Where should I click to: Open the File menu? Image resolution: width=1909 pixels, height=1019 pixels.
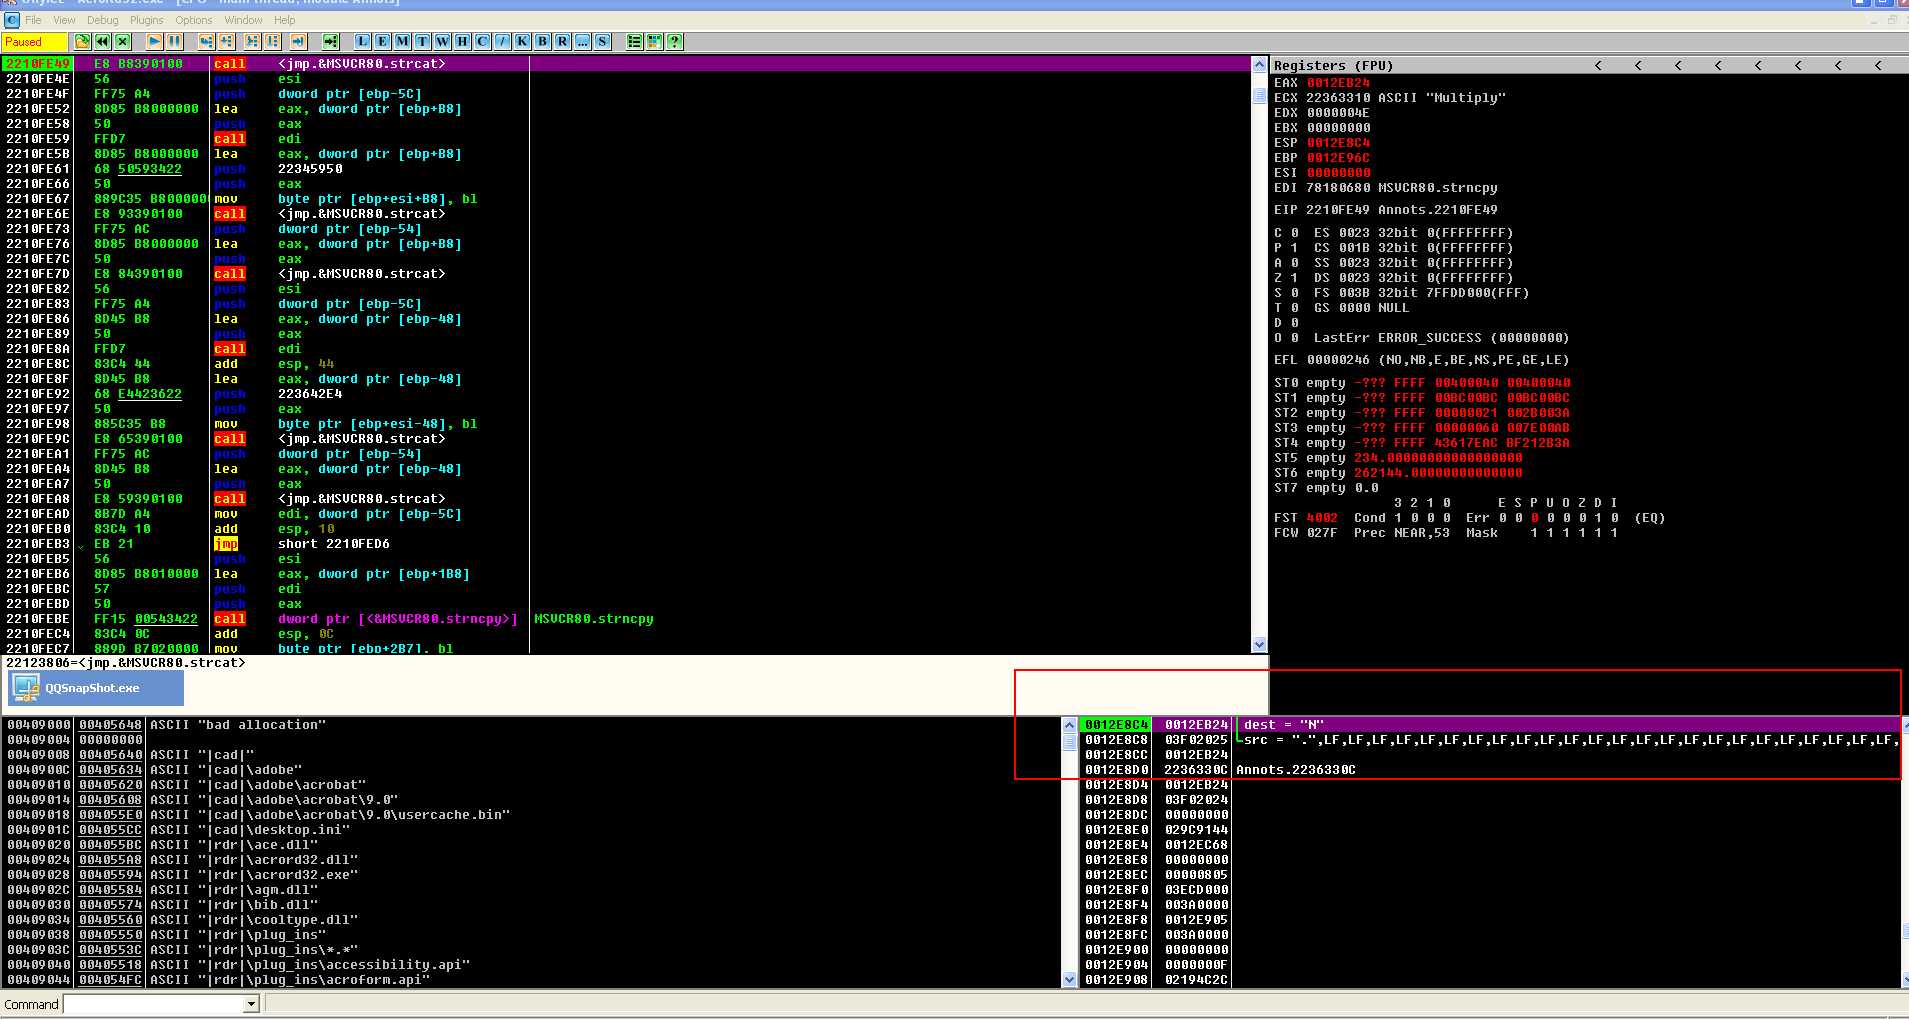tap(33, 20)
